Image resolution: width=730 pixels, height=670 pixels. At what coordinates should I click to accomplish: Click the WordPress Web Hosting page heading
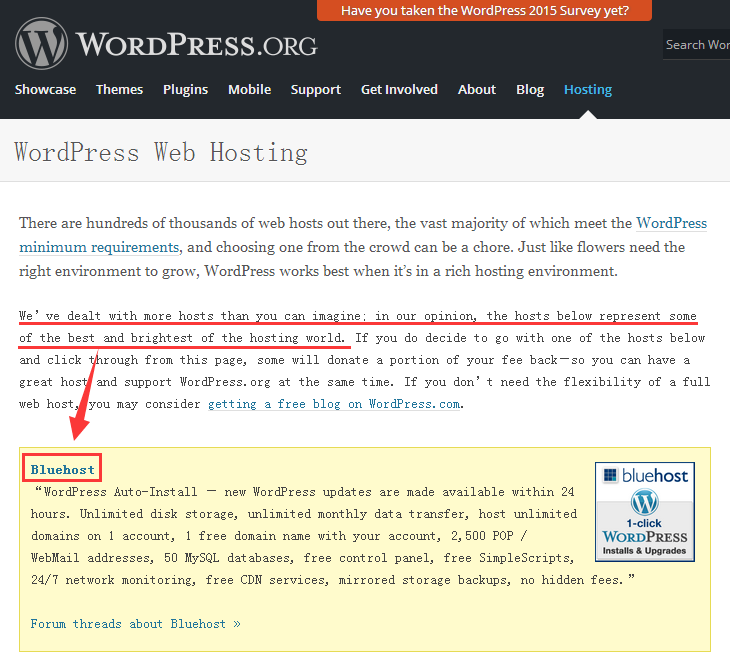[161, 152]
